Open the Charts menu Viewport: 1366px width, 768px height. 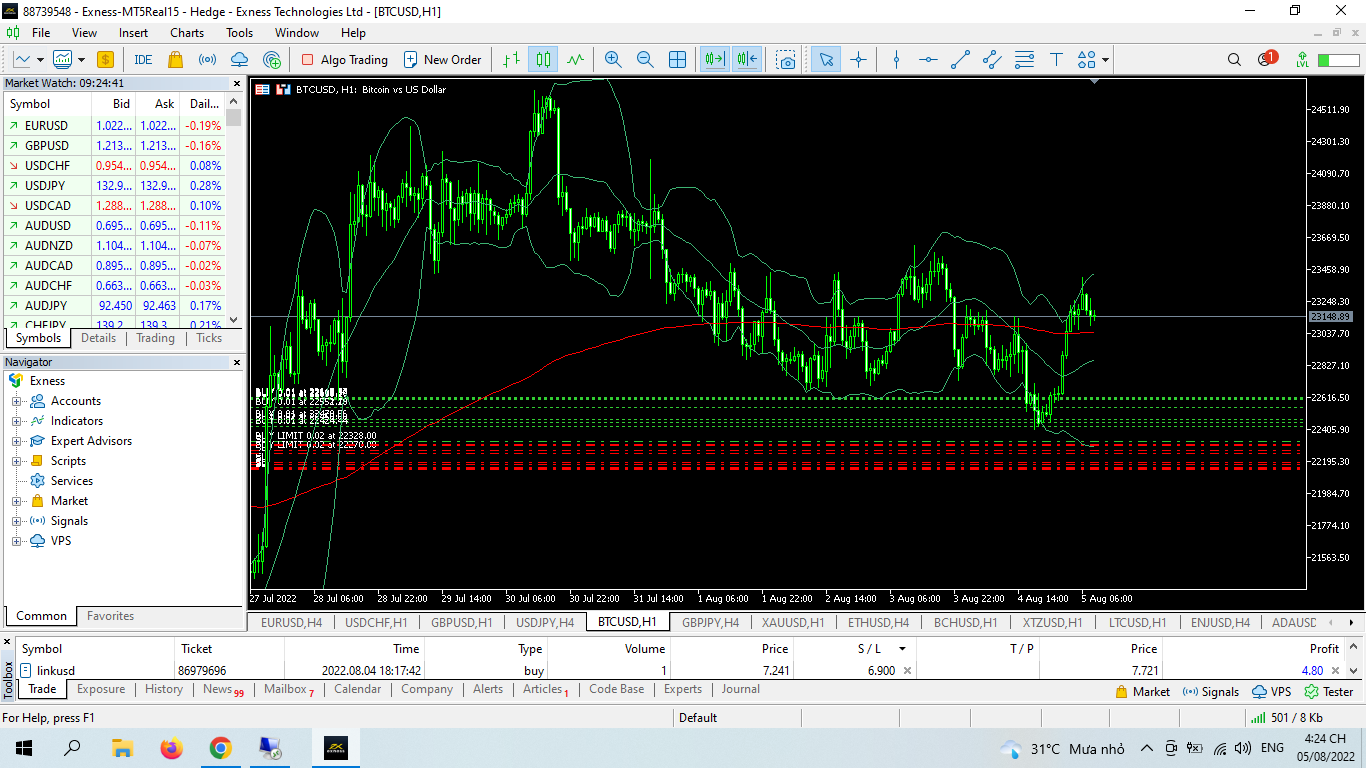tap(187, 32)
